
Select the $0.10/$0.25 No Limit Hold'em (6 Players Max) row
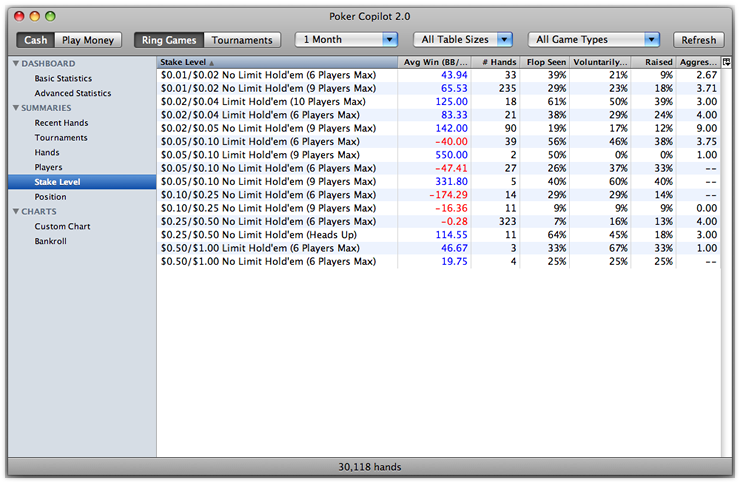click(438, 195)
